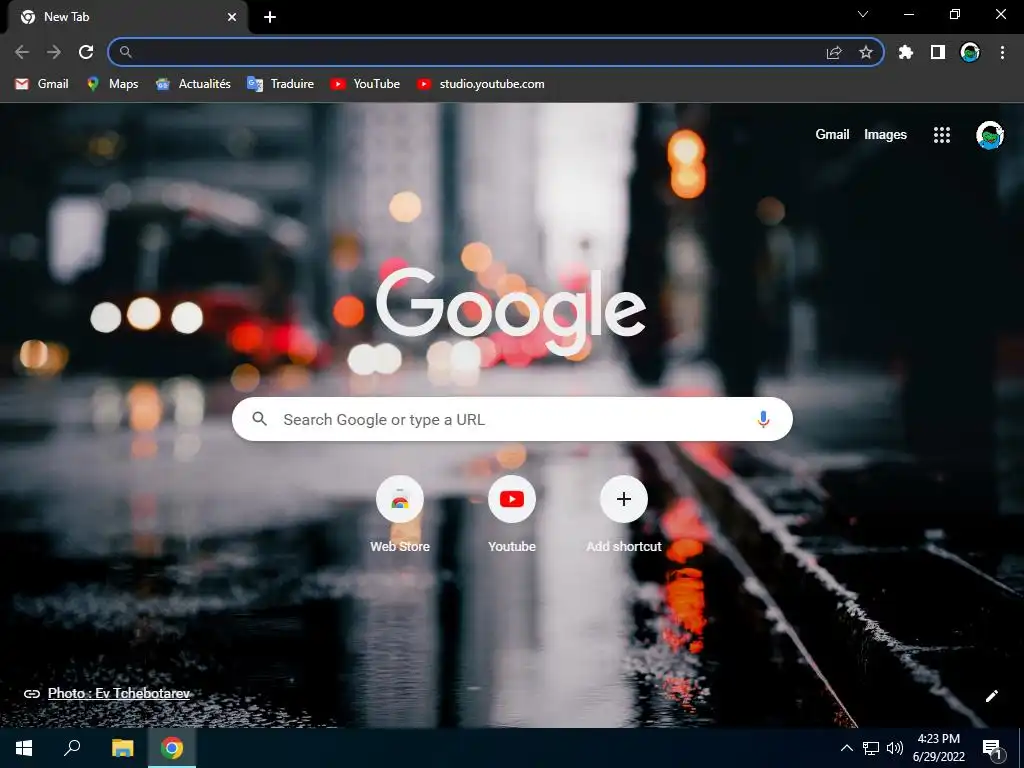The width and height of the screenshot is (1024, 768).
Task: Open the tab search chevron
Action: 863,14
